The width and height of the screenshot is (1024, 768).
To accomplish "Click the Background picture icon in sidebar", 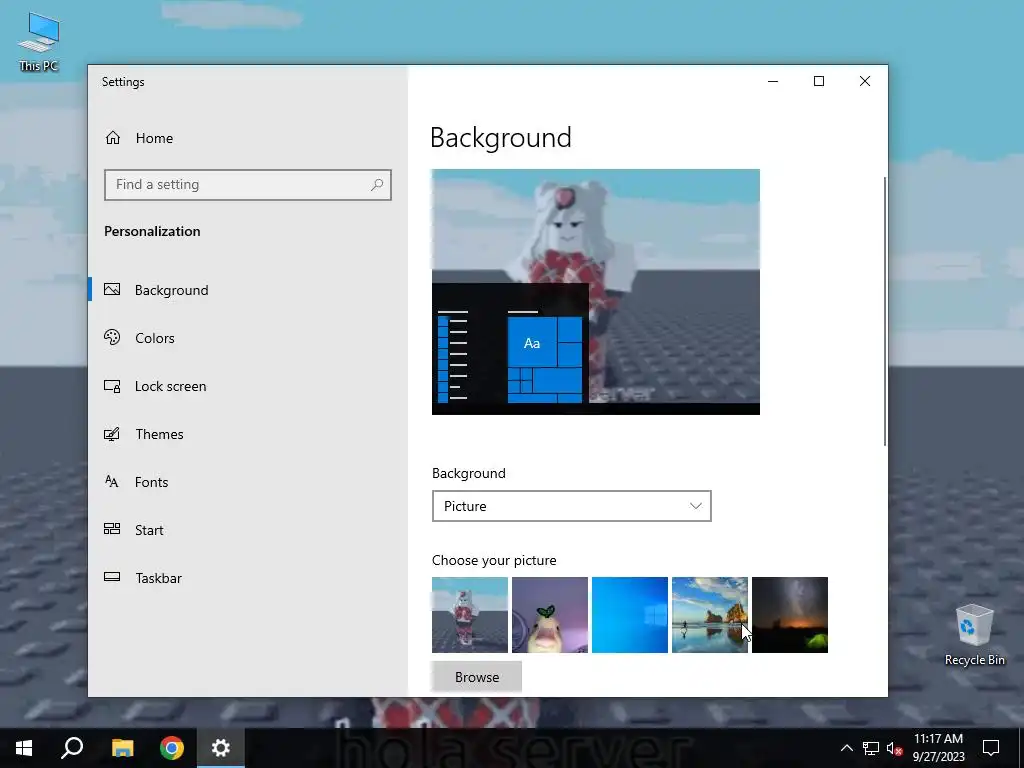I will point(112,289).
